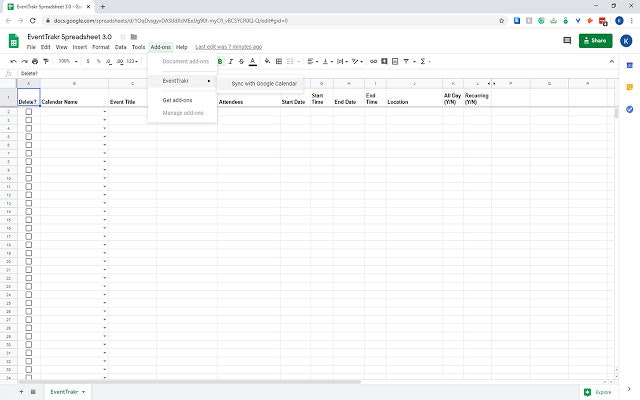
Task: Choose Sync with Google Calendar
Action: [x=264, y=84]
